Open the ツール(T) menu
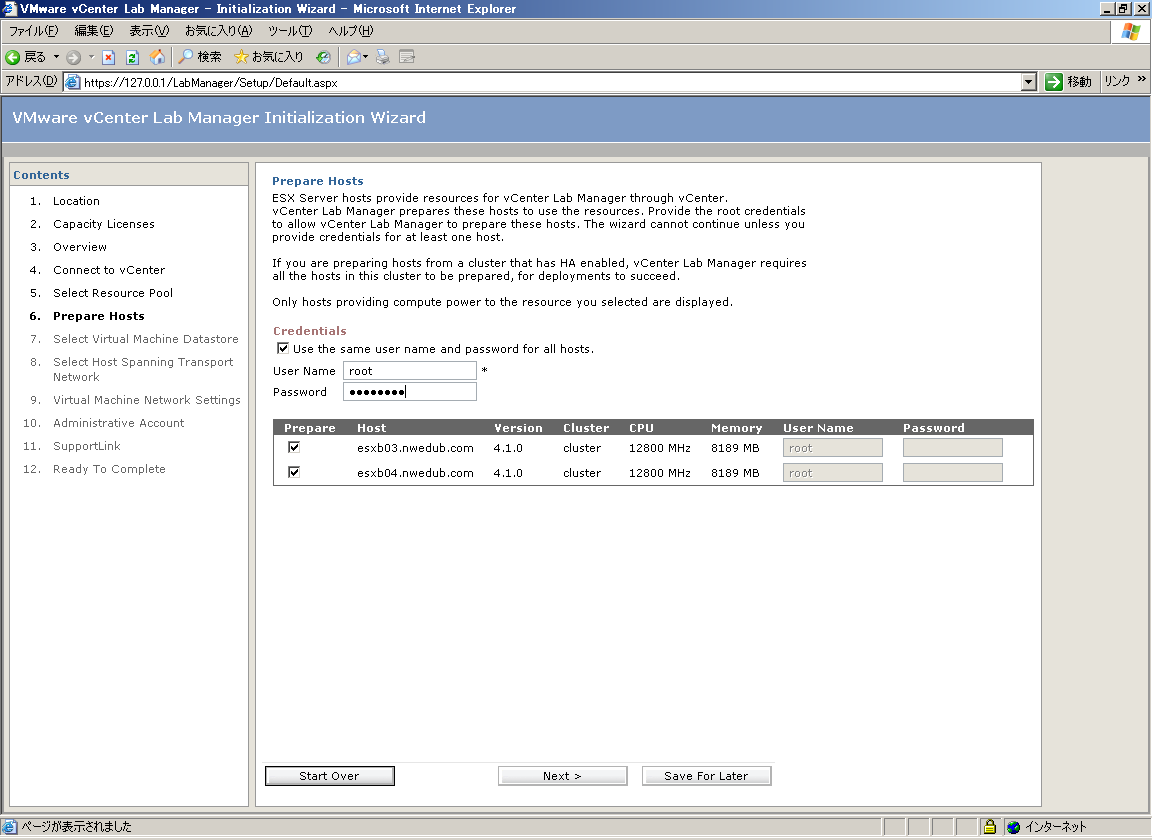Image resolution: width=1152 pixels, height=840 pixels. (289, 31)
